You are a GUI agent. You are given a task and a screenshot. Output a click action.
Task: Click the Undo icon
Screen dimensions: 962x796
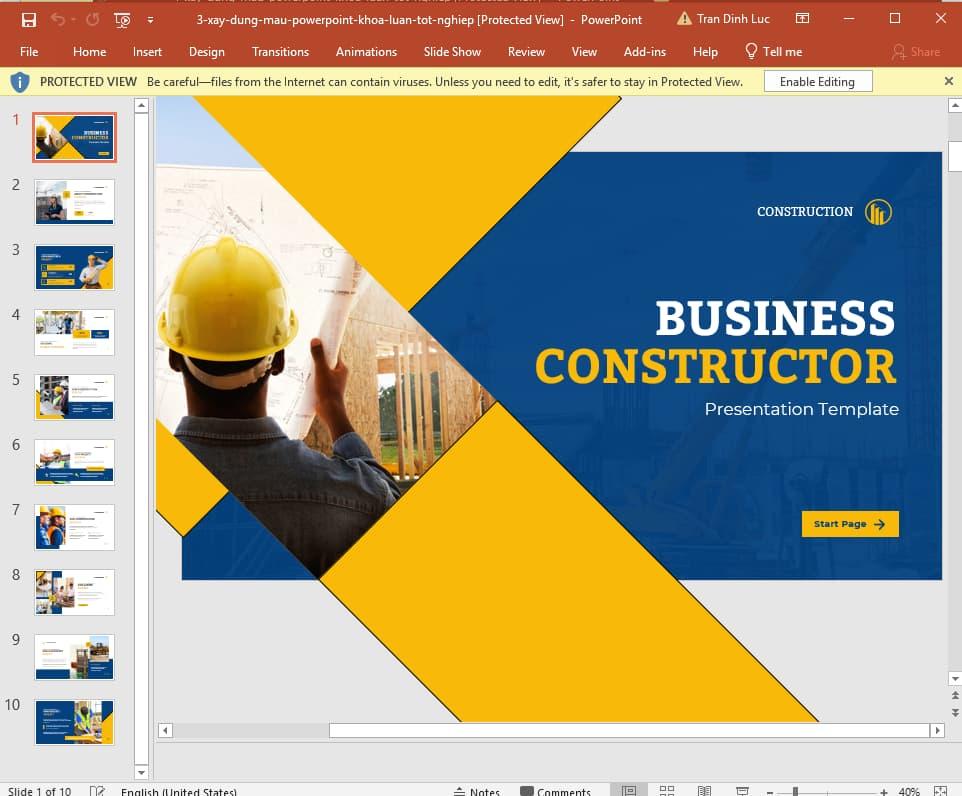(x=57, y=19)
